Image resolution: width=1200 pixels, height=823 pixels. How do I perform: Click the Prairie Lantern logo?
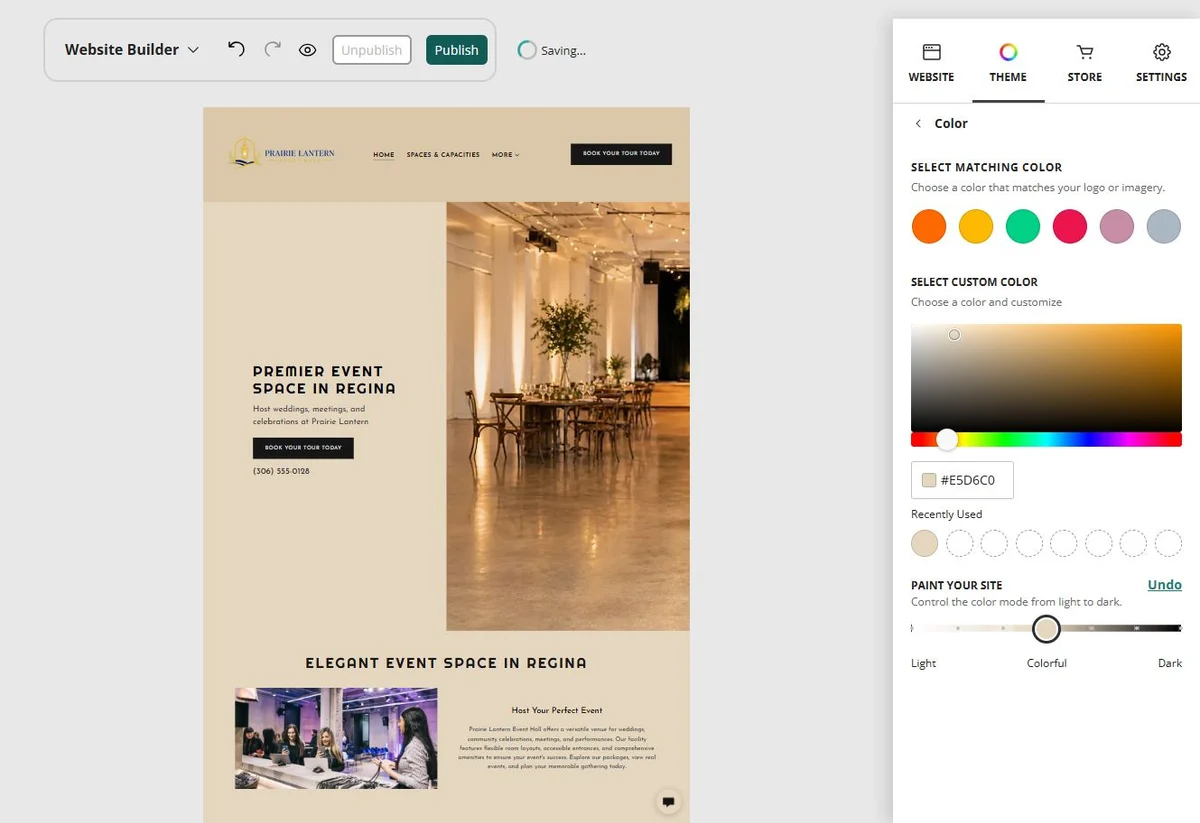(282, 153)
